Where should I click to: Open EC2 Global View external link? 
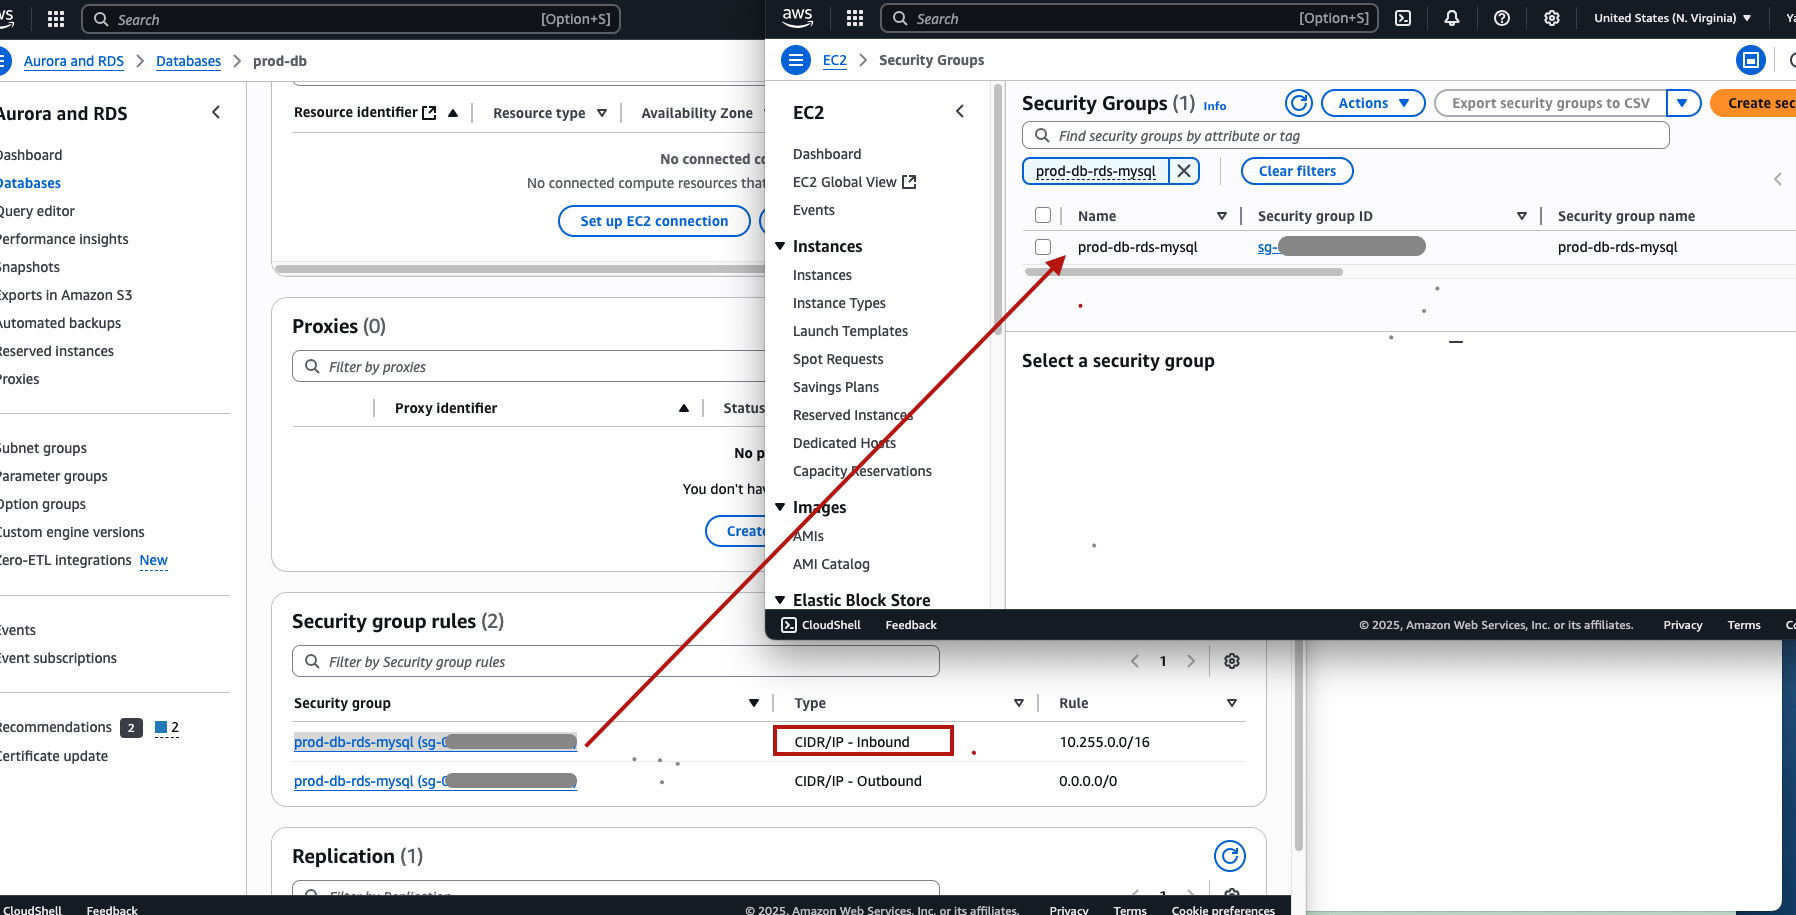[855, 182]
